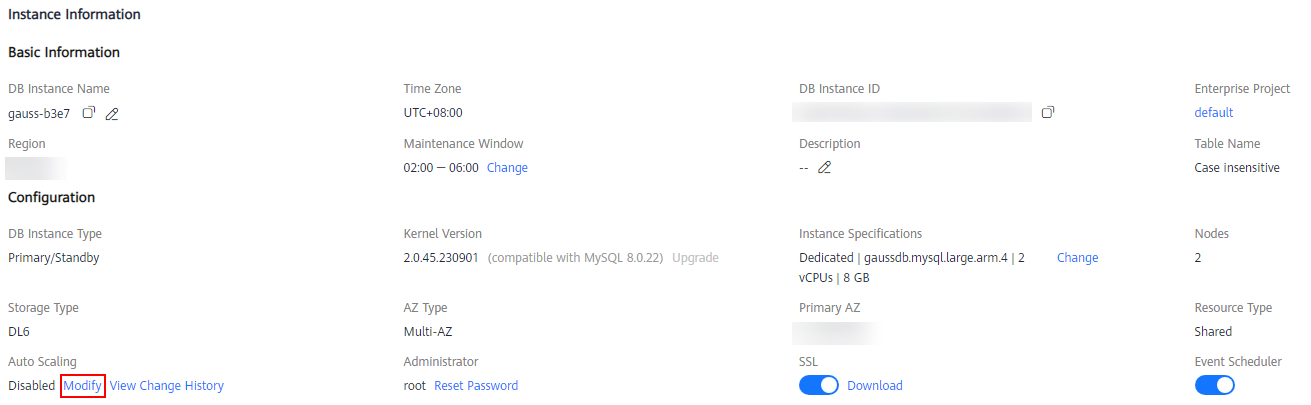Modify the Auto Scaling setting
The image size is (1311, 405).
pos(83,385)
